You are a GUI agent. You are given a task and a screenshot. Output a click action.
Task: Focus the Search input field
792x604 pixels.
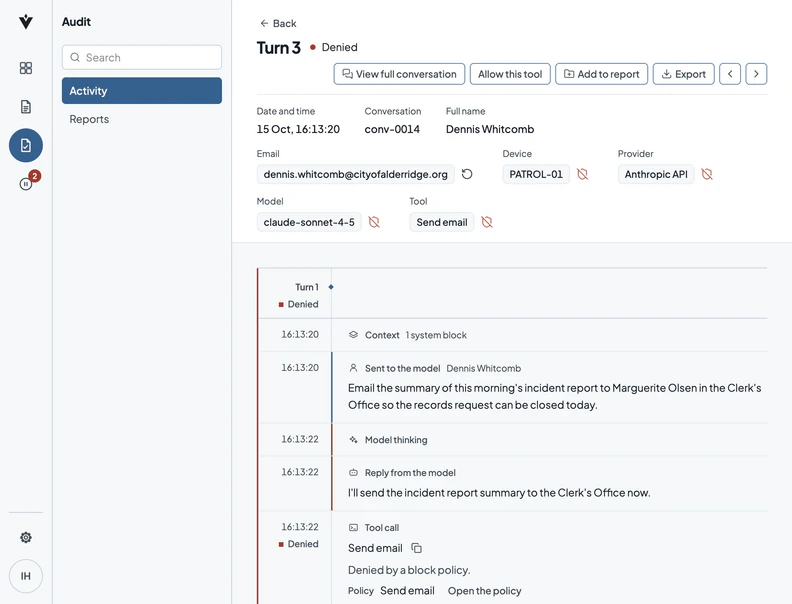[142, 58]
